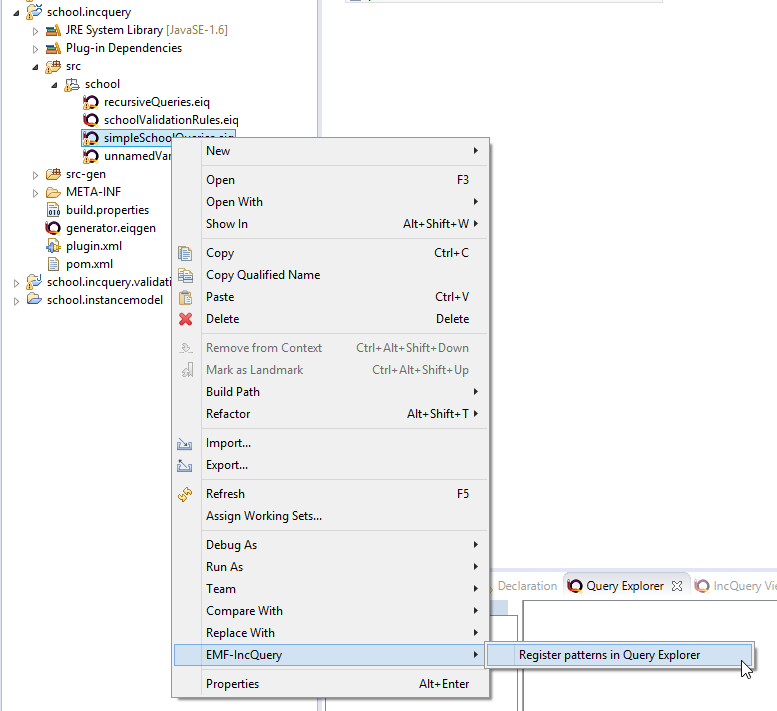Click the META-INF folder icon
777x711 pixels.
click(x=53, y=192)
